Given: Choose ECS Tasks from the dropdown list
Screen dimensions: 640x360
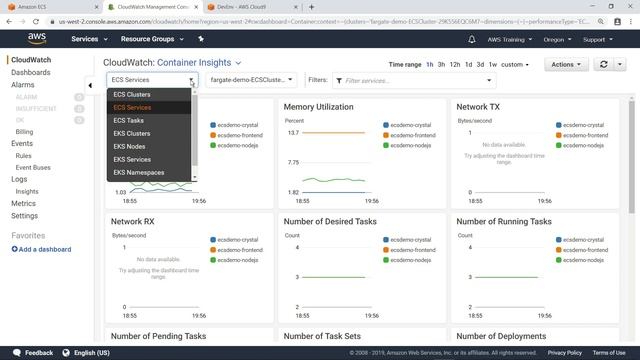Looking at the screenshot, I should (x=149, y=120).
